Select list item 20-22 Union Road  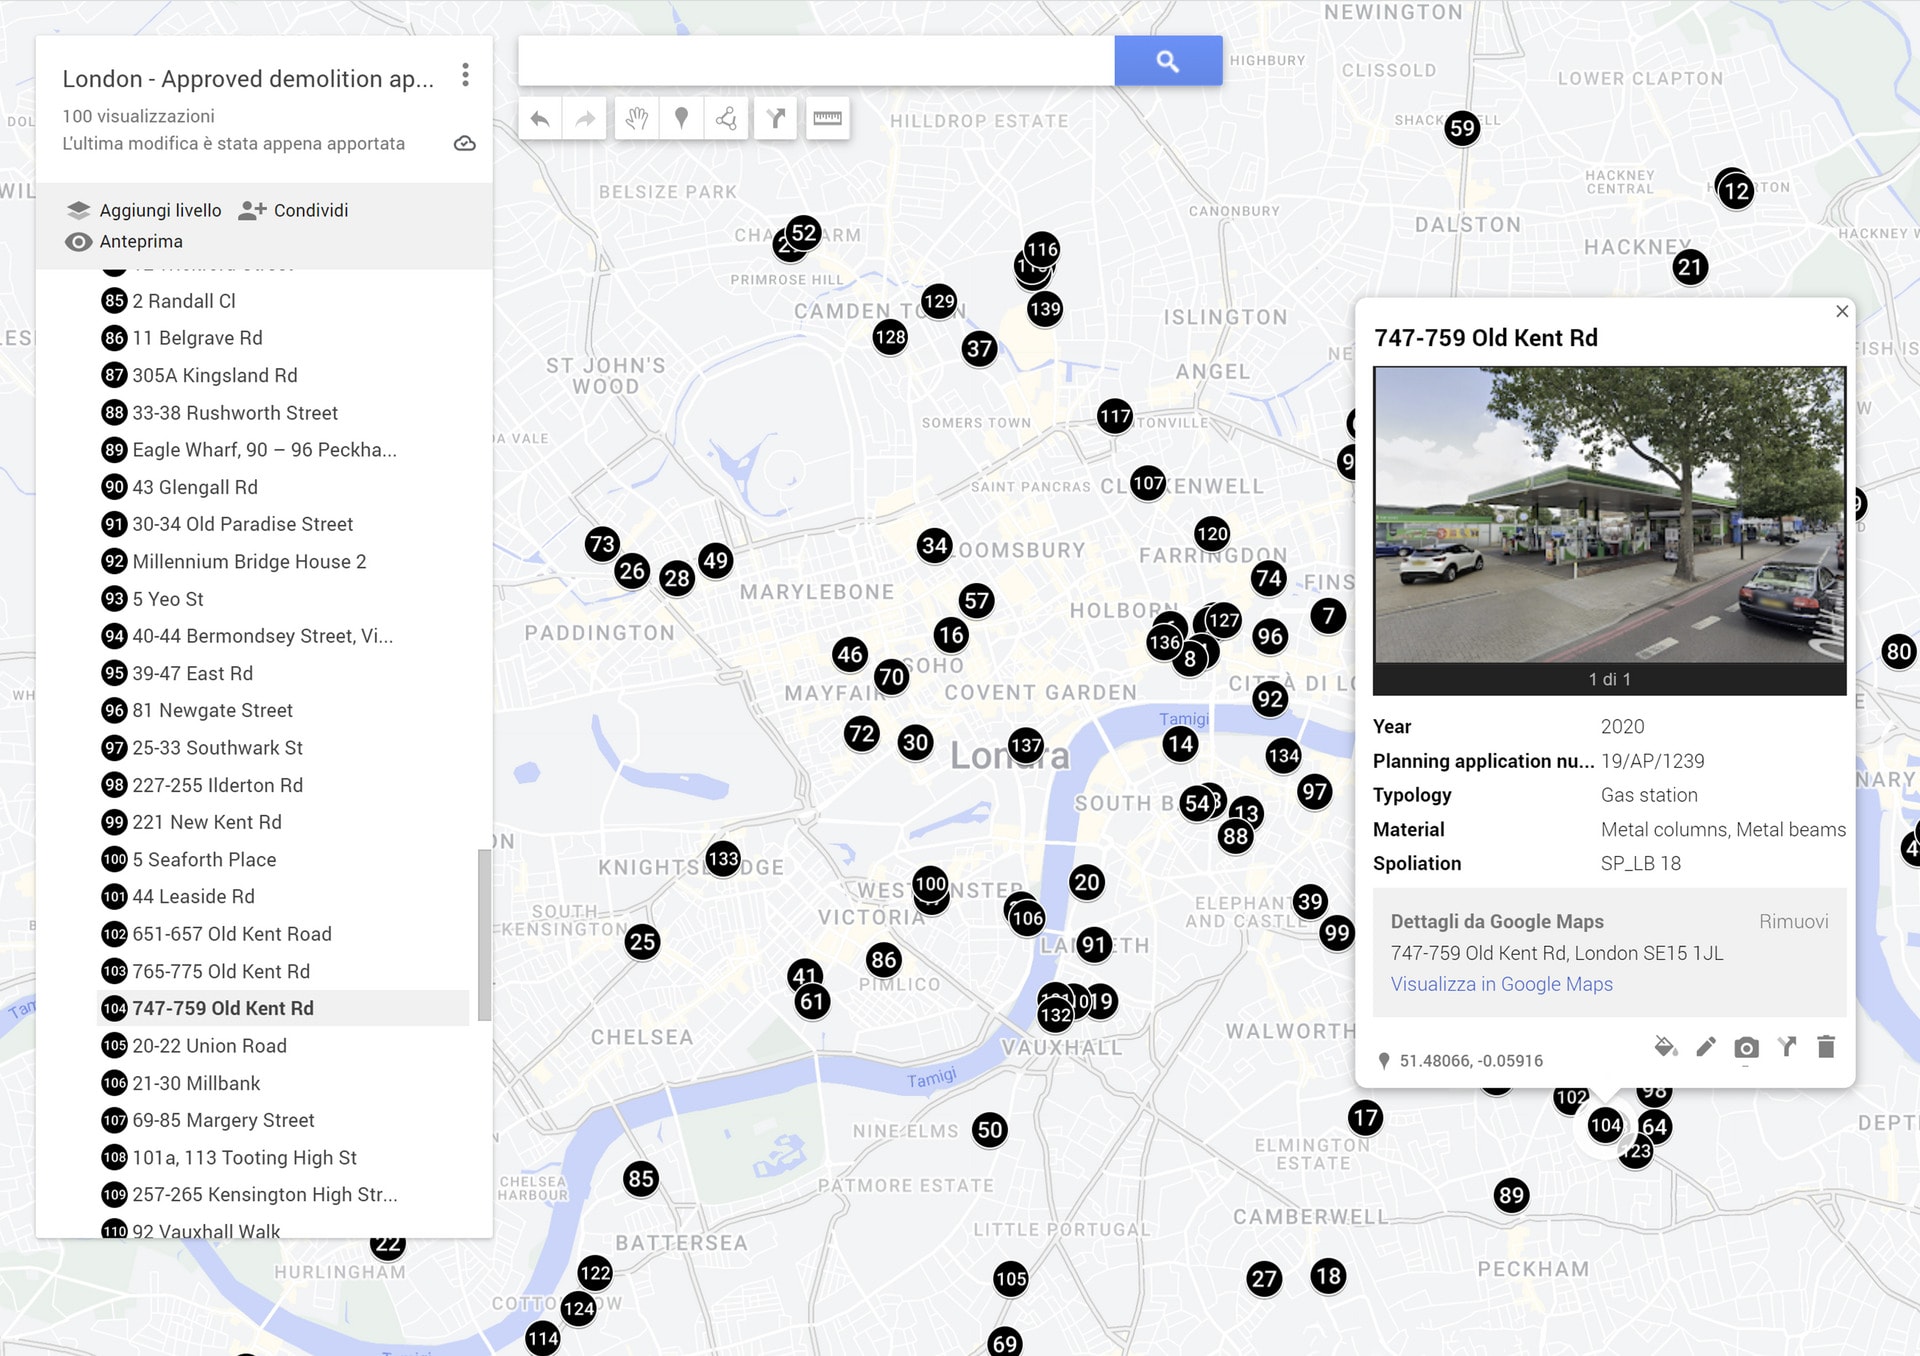[283, 1046]
